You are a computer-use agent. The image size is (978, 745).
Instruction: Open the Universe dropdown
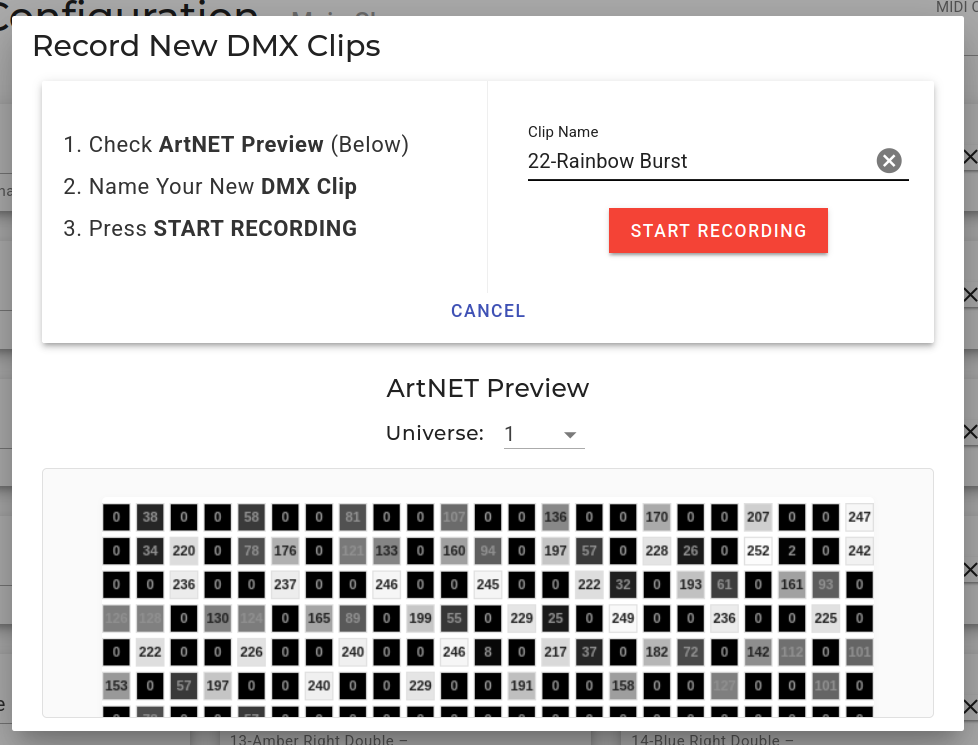click(544, 434)
